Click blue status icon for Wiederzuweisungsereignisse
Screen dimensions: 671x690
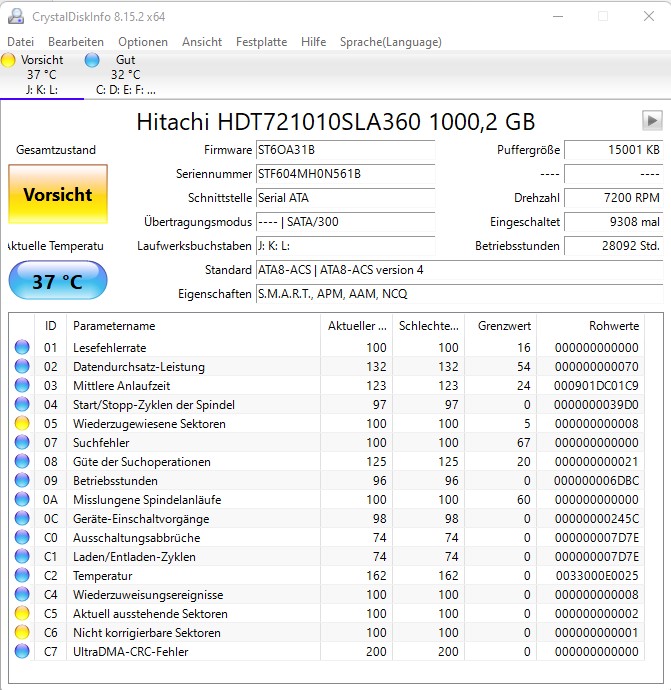tap(22, 595)
